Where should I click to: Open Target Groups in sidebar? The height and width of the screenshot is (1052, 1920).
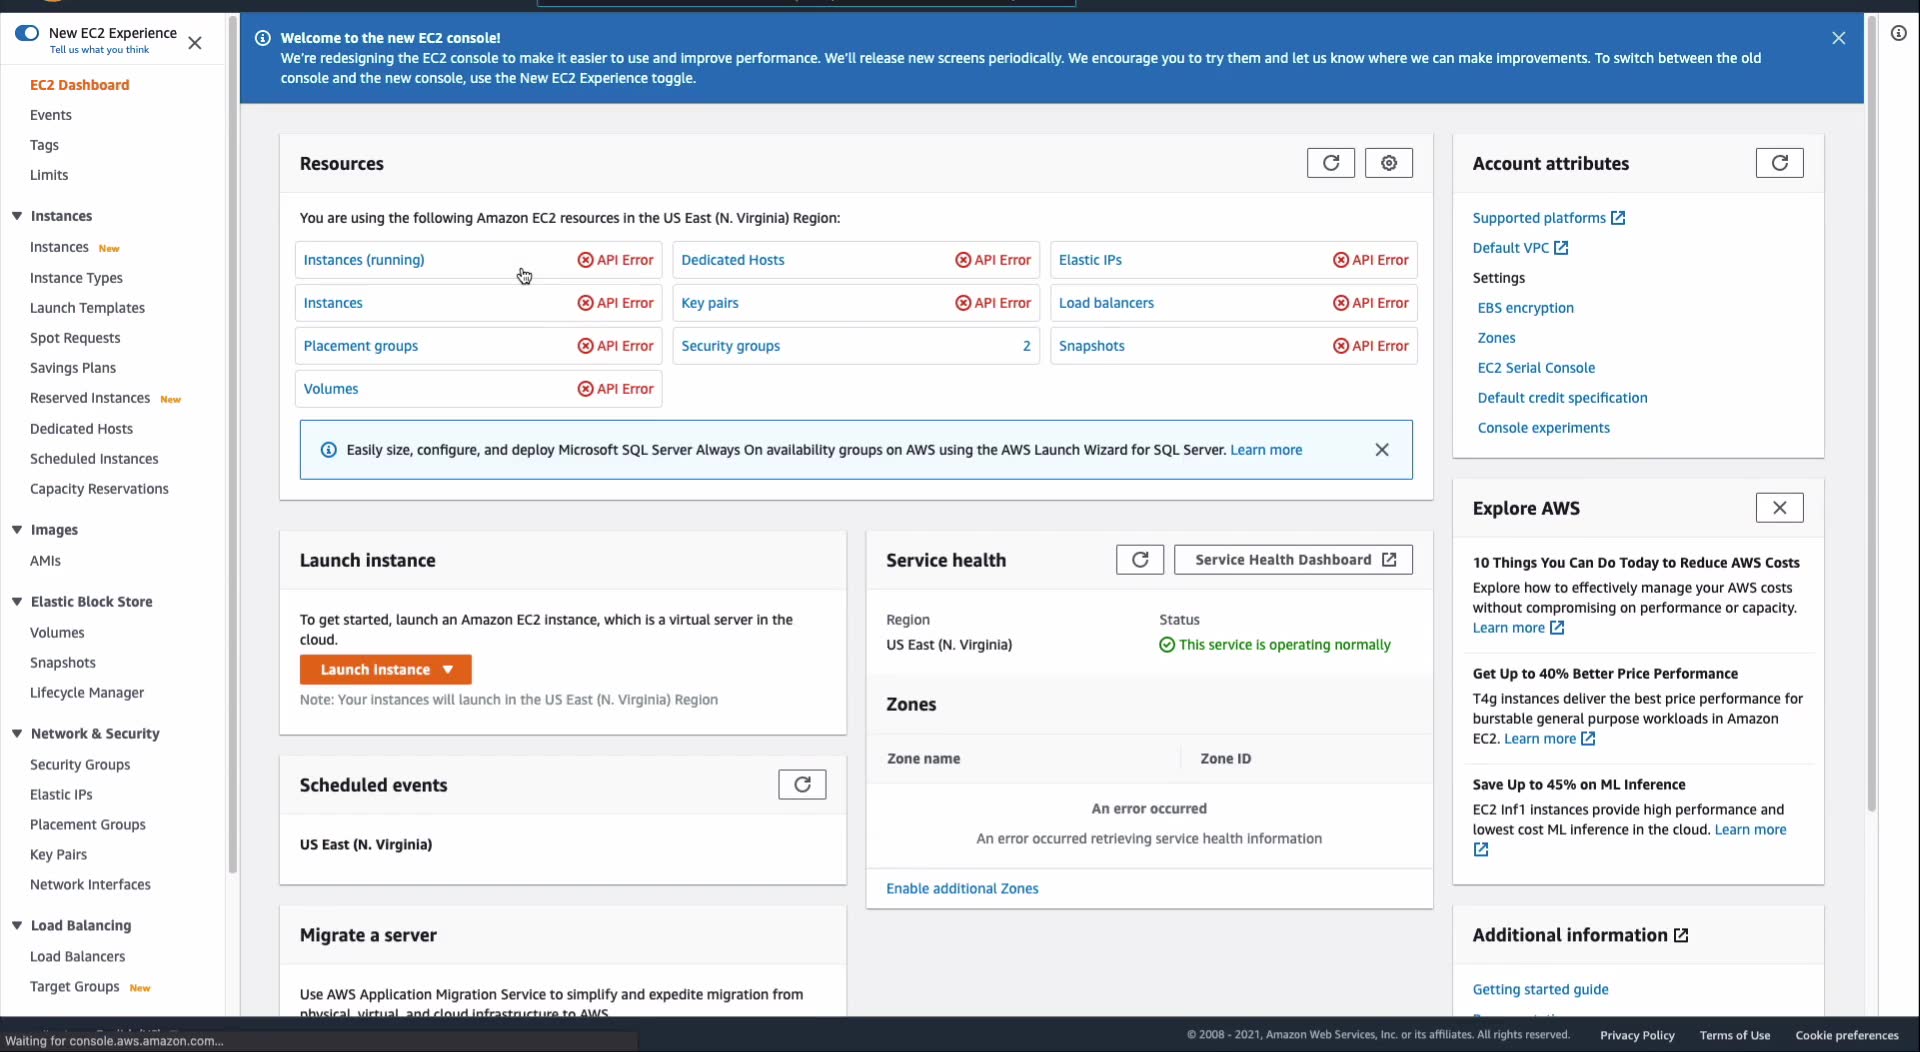(x=75, y=987)
